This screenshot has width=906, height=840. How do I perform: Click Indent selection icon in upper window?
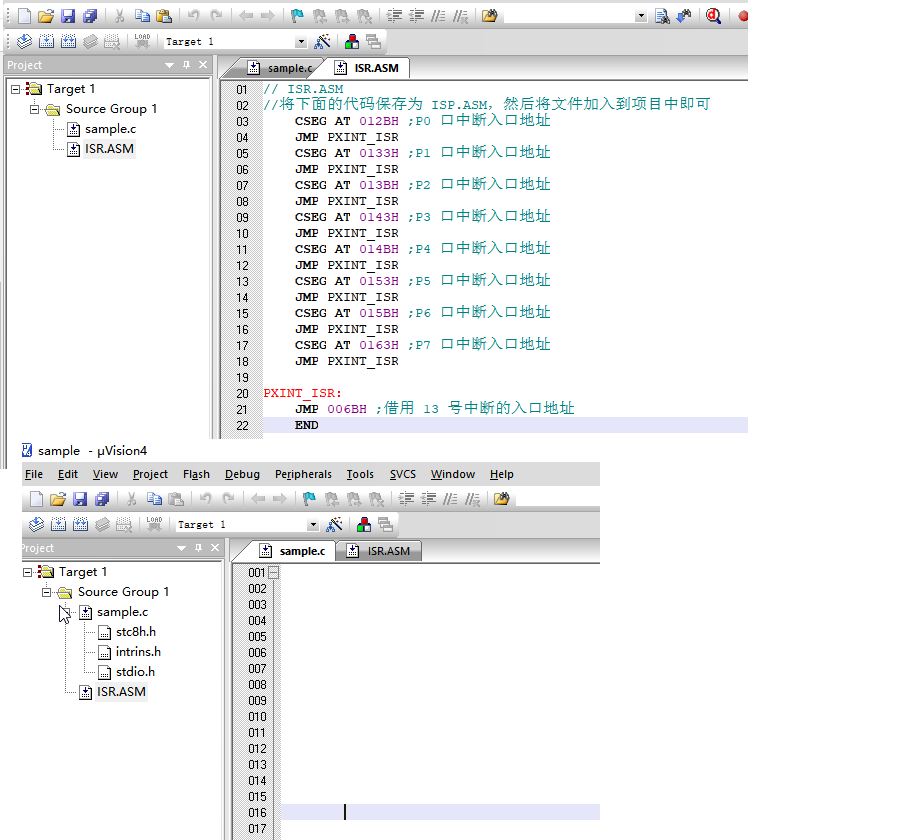[394, 16]
